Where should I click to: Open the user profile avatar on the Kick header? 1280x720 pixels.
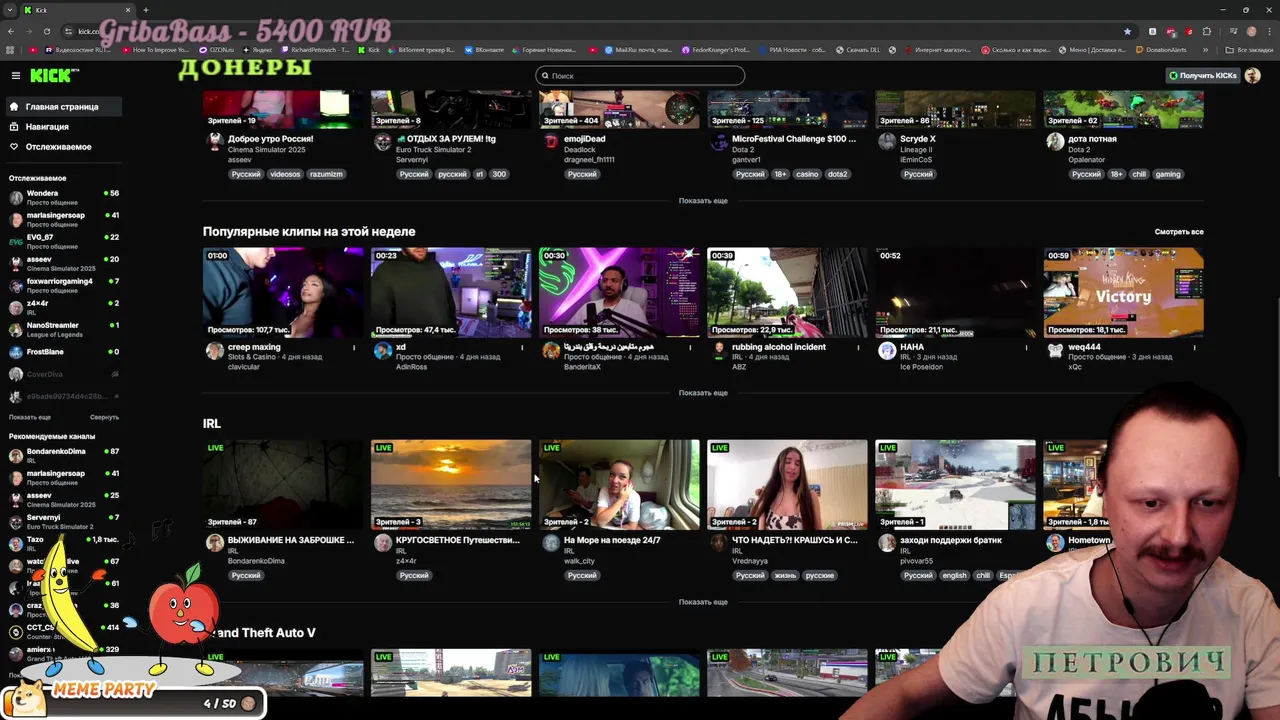(1253, 76)
